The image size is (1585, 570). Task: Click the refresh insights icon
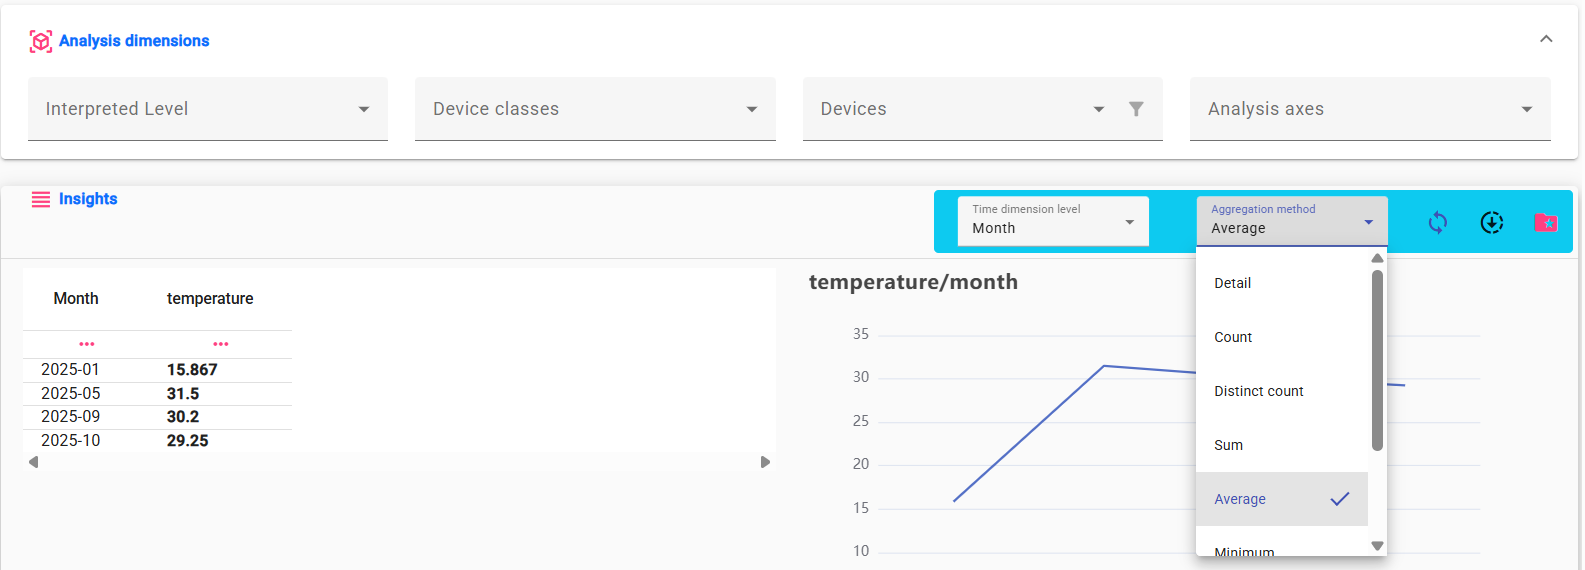[x=1438, y=222]
